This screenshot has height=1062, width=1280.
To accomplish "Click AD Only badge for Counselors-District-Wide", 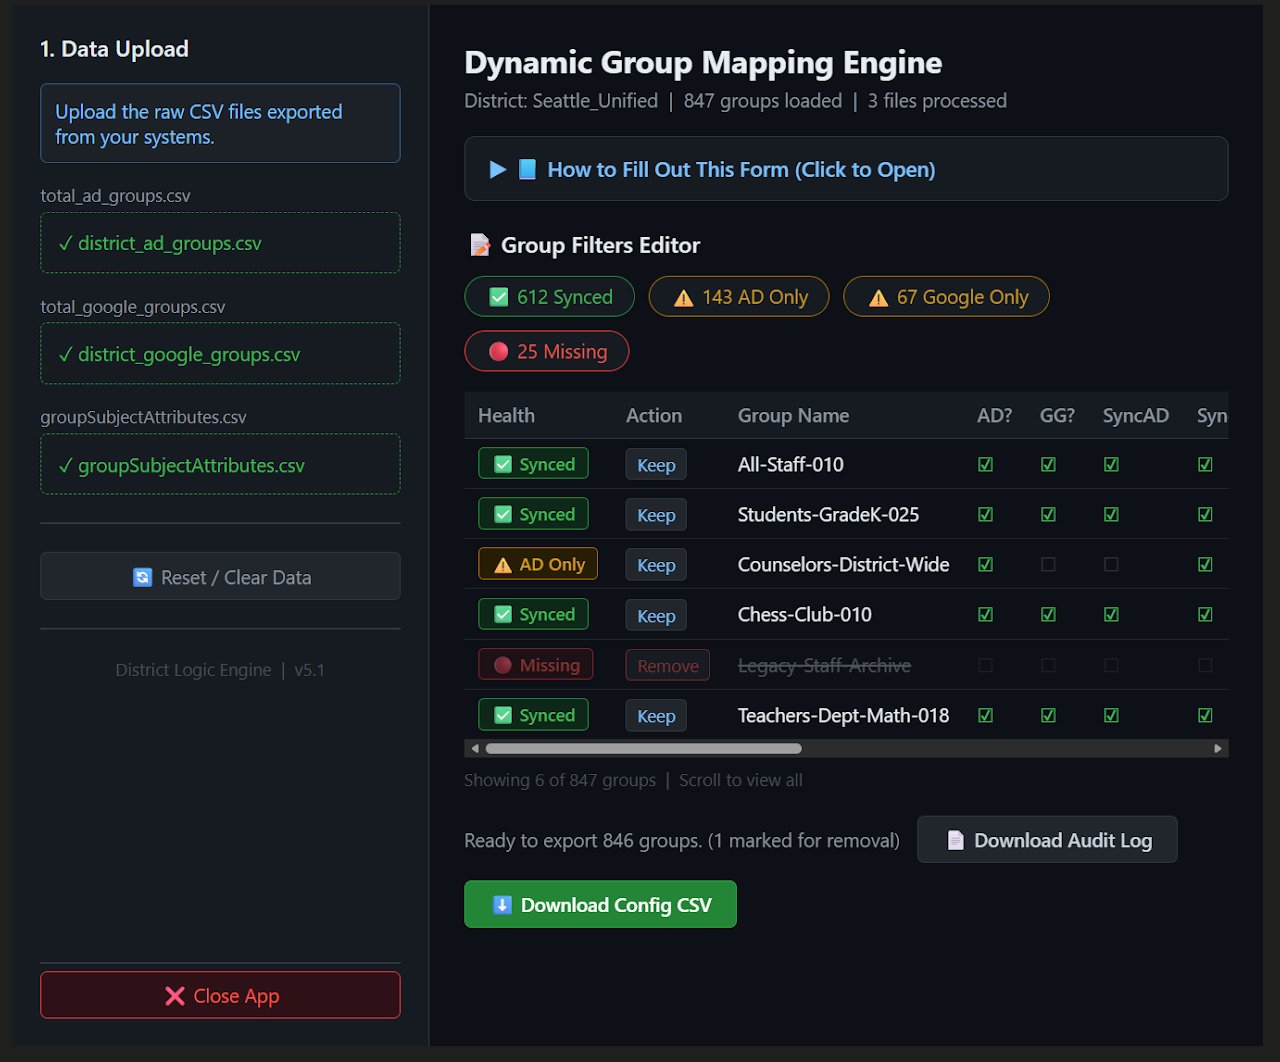I will 538,564.
